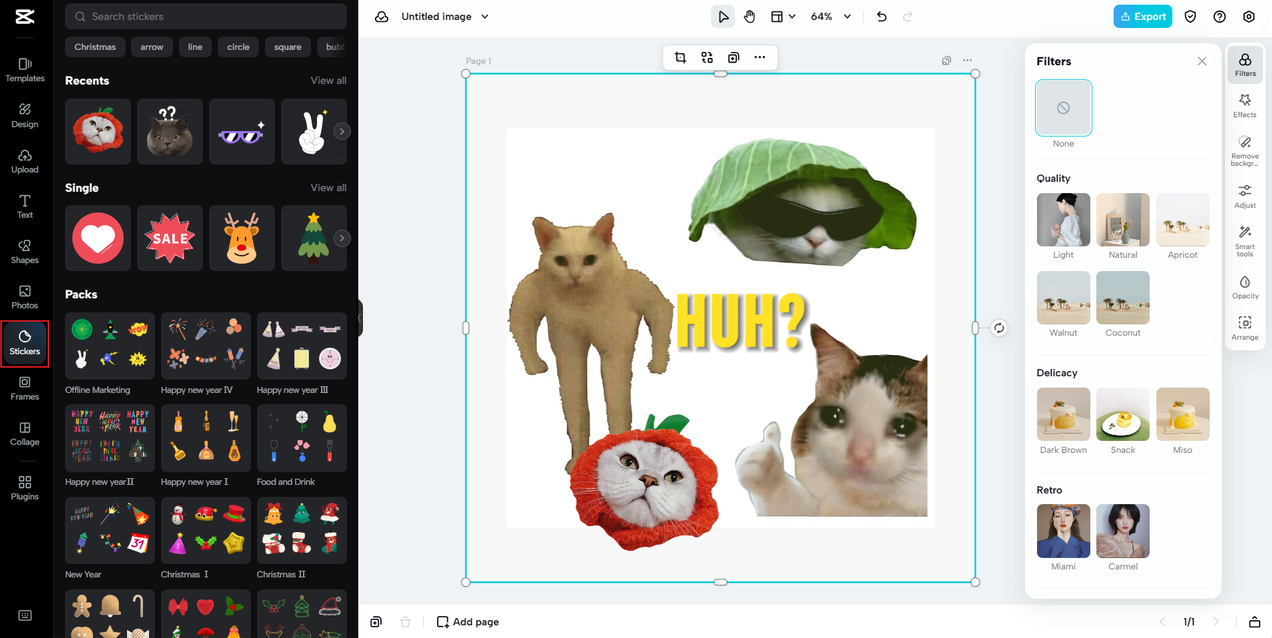This screenshot has width=1272, height=638.
Task: Click the rotate handle beside canvas
Action: pyautogui.click(x=999, y=328)
